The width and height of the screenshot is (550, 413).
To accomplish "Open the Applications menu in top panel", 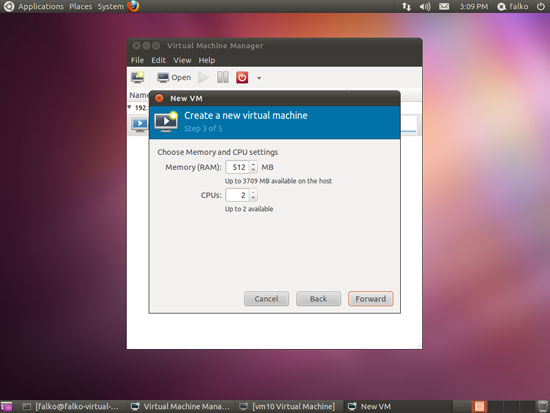I will 41,7.
